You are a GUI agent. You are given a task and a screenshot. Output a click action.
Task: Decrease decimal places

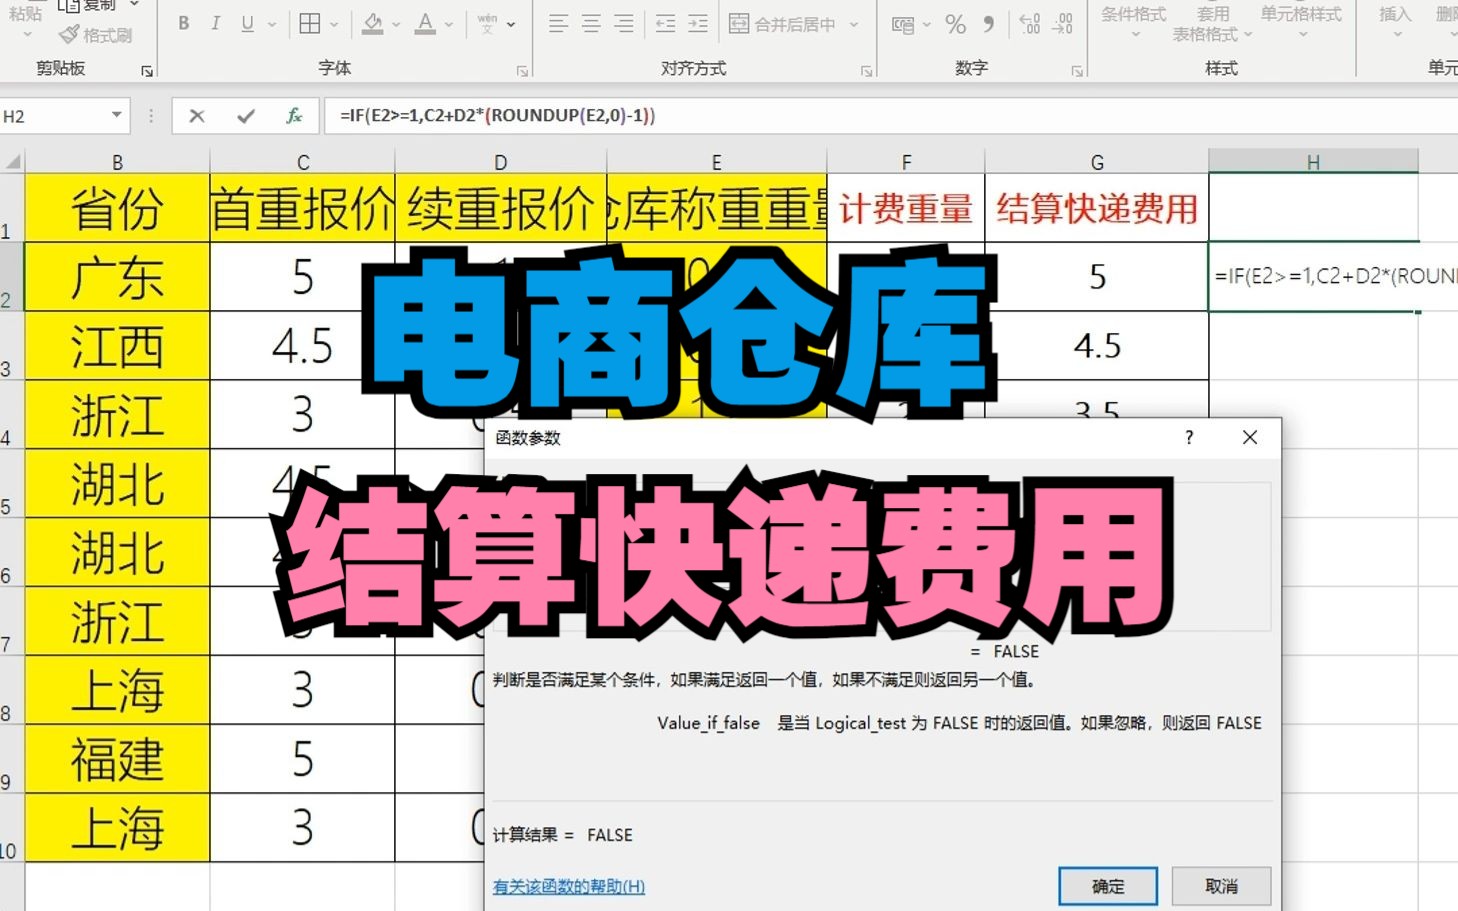pos(1063,24)
